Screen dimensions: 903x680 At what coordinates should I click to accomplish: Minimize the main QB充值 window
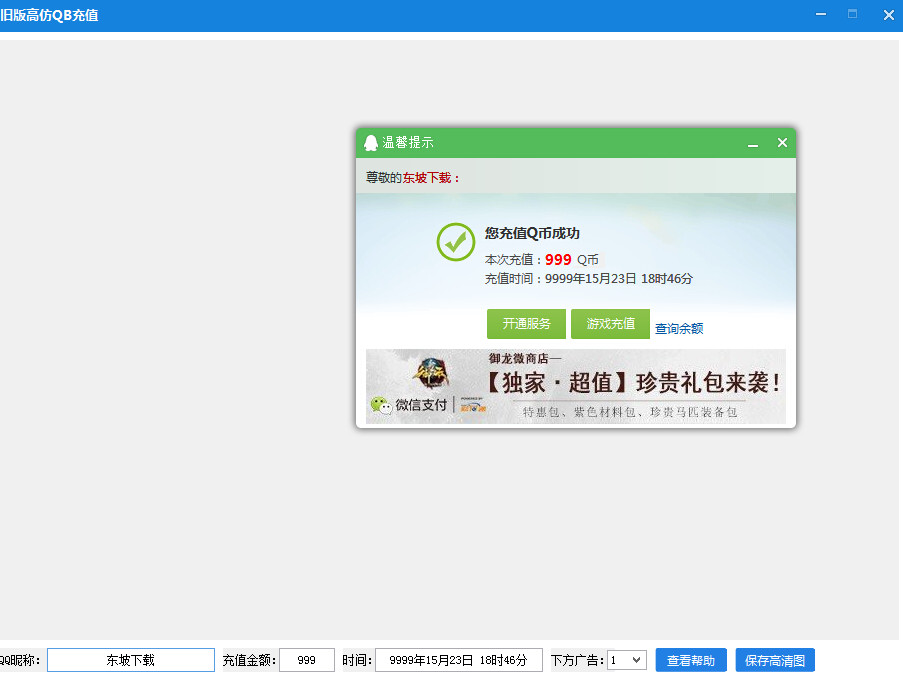pyautogui.click(x=821, y=14)
